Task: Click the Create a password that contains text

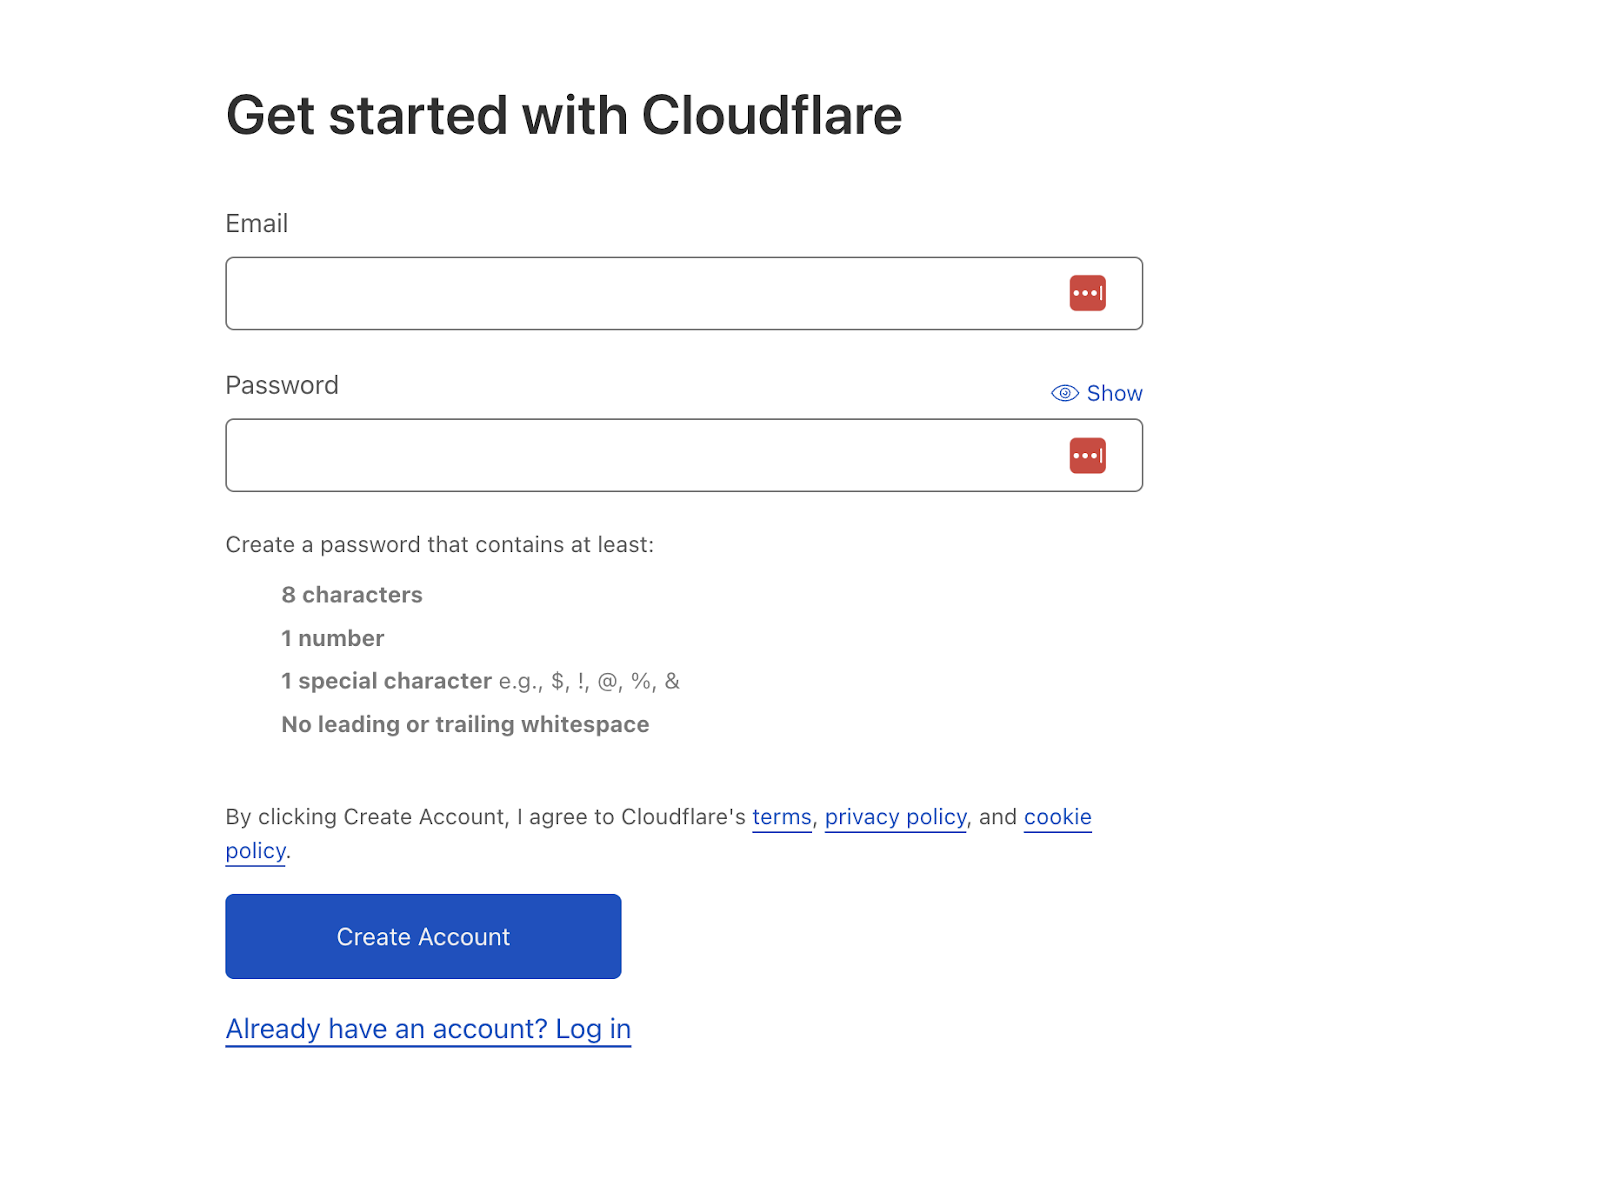Action: tap(439, 545)
